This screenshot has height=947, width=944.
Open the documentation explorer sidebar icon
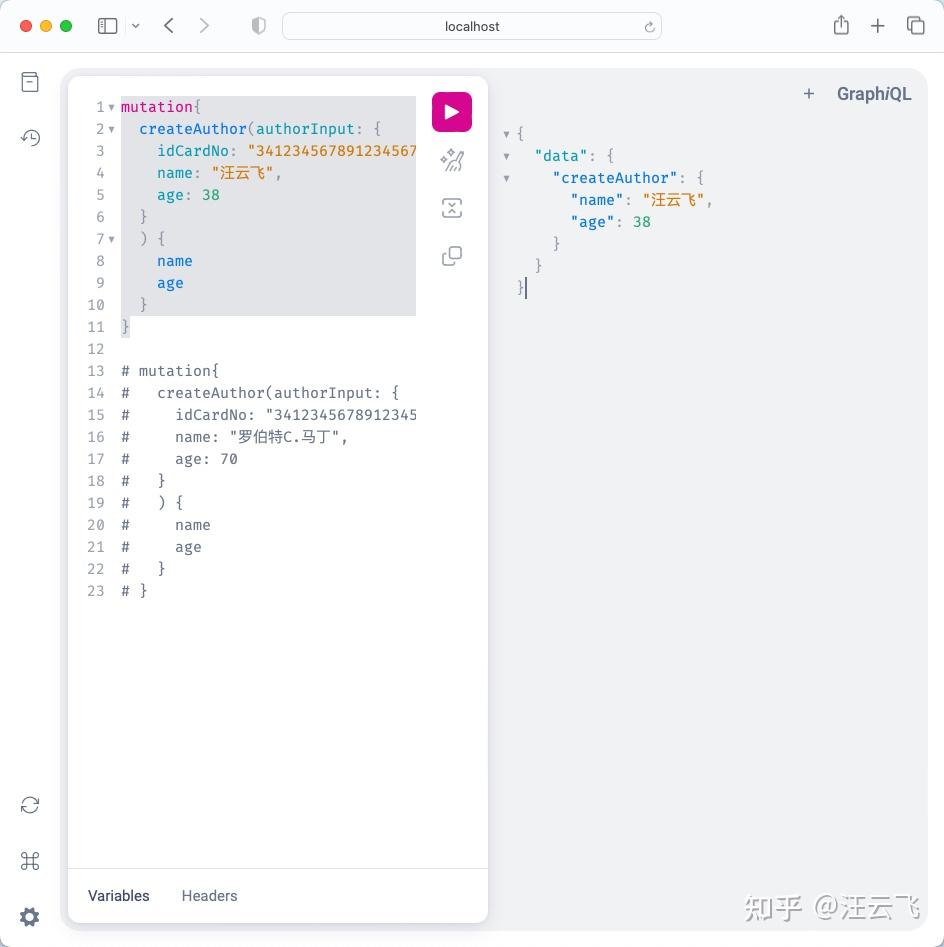29,81
